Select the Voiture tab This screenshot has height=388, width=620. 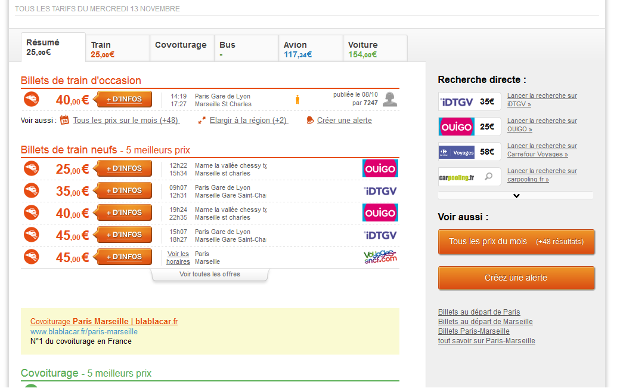(375, 48)
